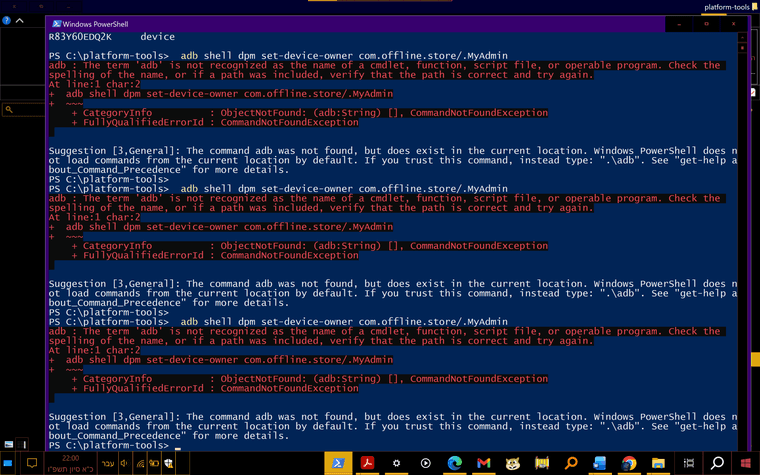This screenshot has height=475, width=760.
Task: Open Task View in the taskbar
Action: [x=688, y=463]
